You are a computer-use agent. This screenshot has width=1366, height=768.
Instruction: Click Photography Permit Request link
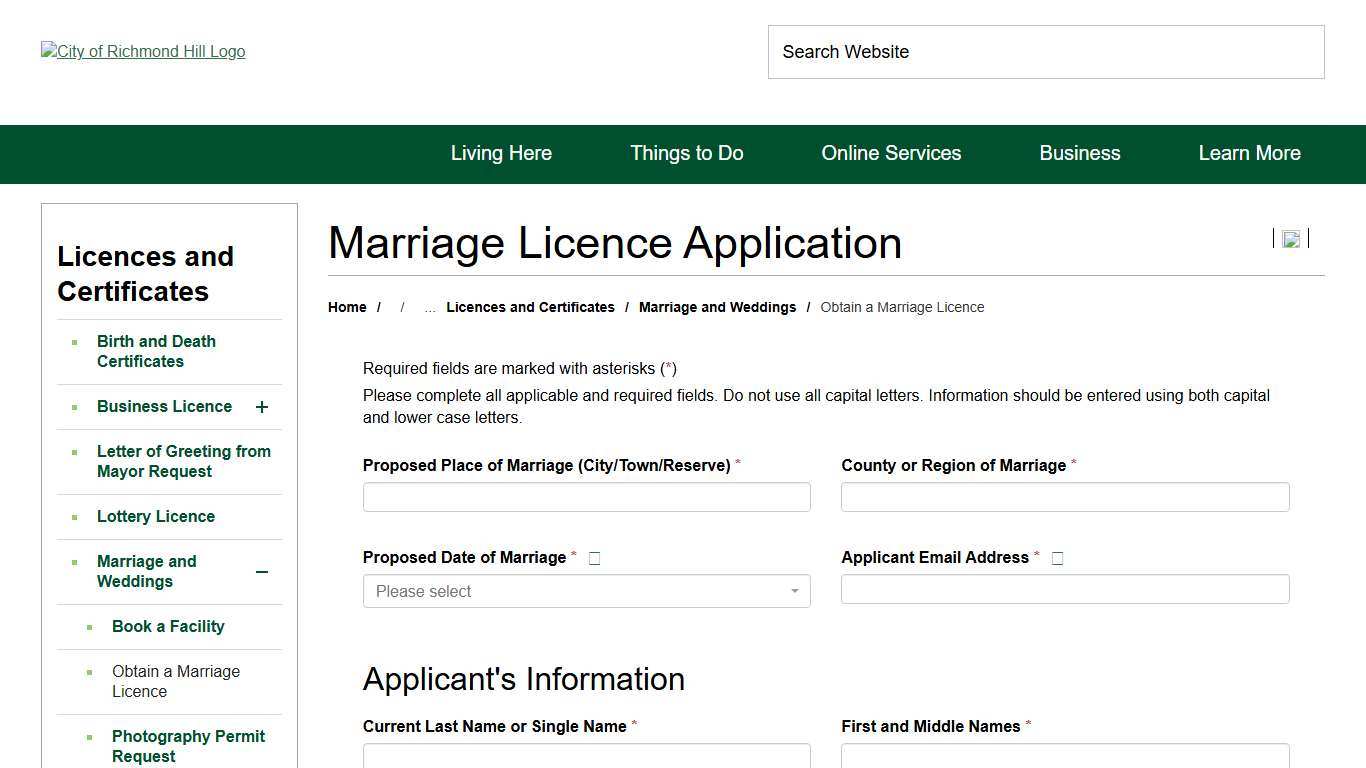(x=188, y=746)
